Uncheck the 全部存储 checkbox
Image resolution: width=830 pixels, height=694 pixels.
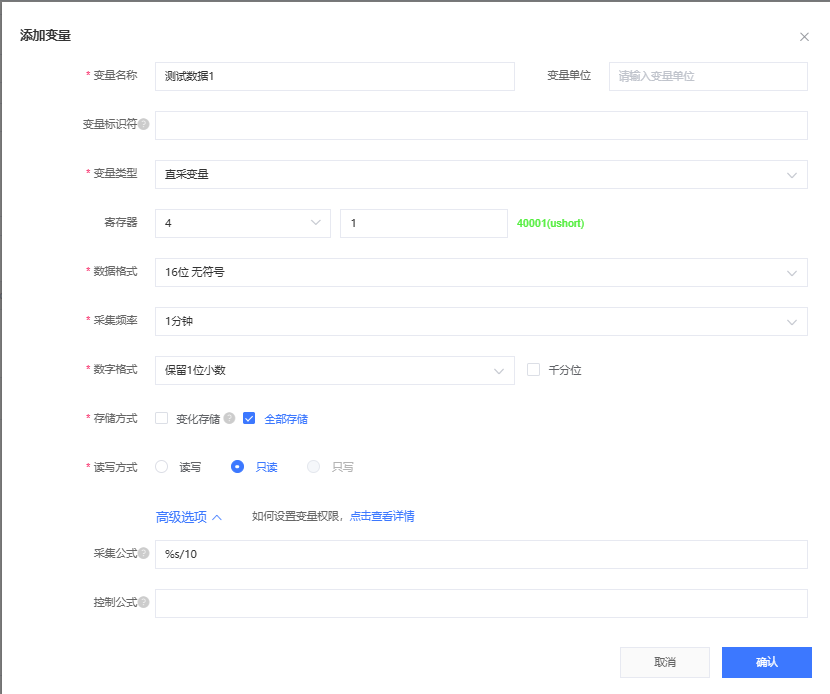coord(249,419)
